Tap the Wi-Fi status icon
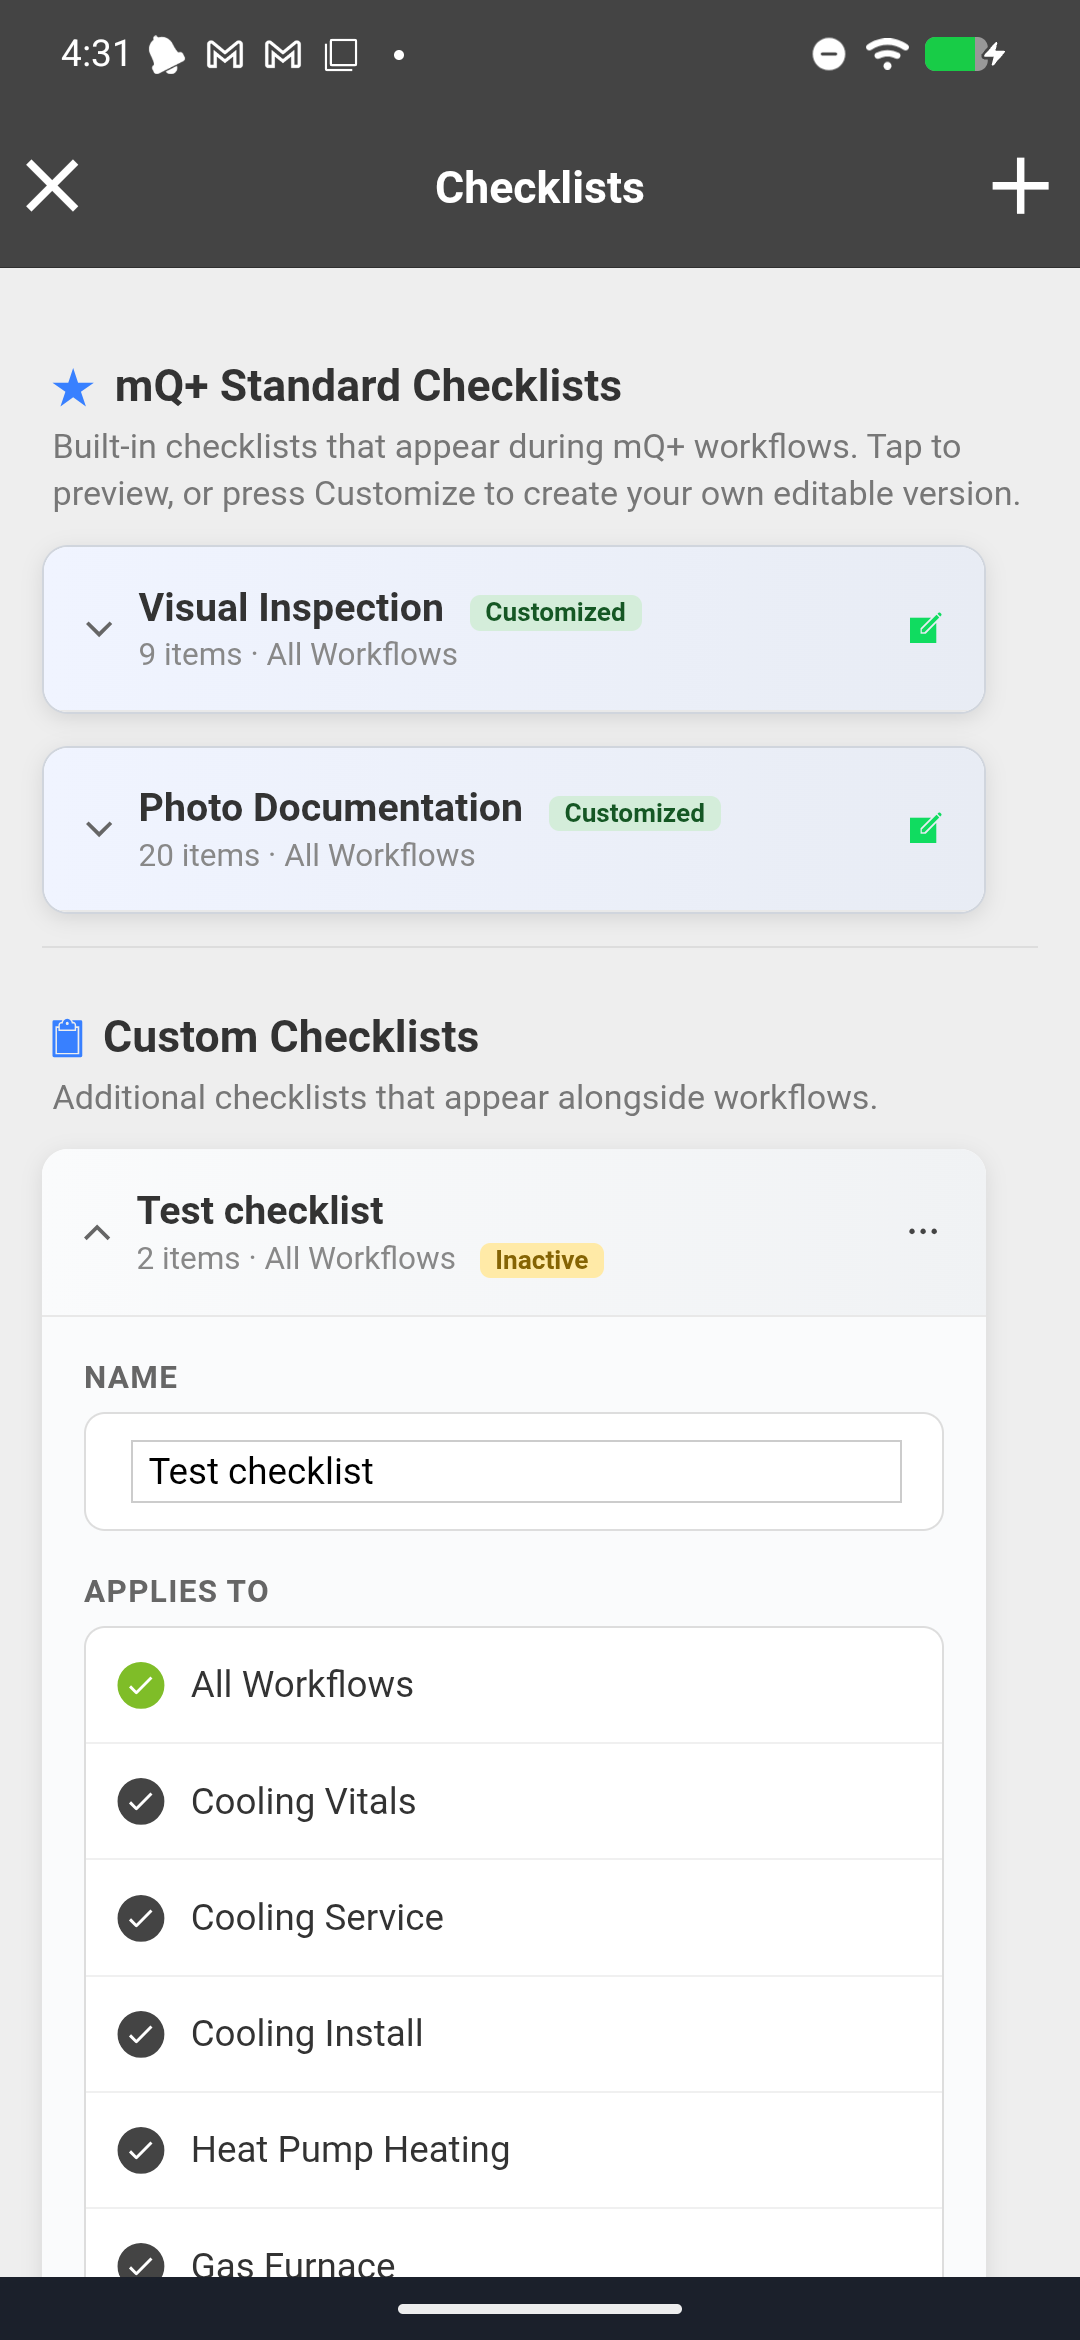Screen dimensions: 1080x2340 [887, 53]
